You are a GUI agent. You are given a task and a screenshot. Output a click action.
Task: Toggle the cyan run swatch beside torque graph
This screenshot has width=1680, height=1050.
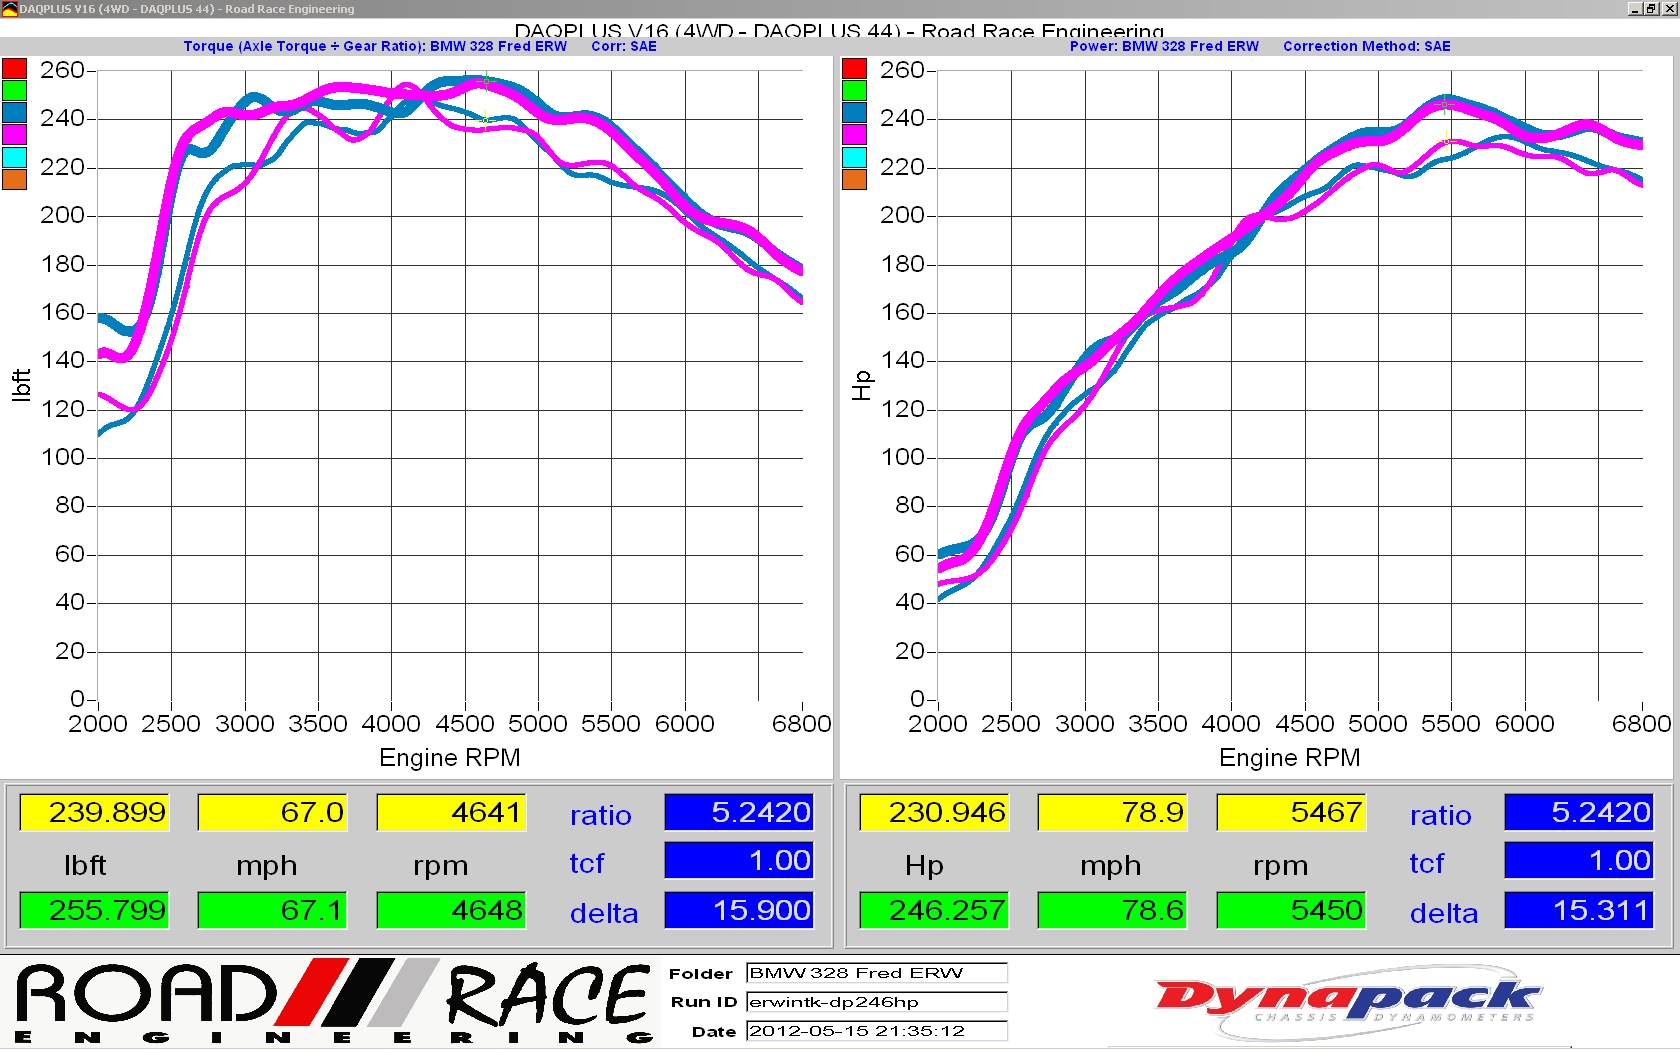(14, 157)
